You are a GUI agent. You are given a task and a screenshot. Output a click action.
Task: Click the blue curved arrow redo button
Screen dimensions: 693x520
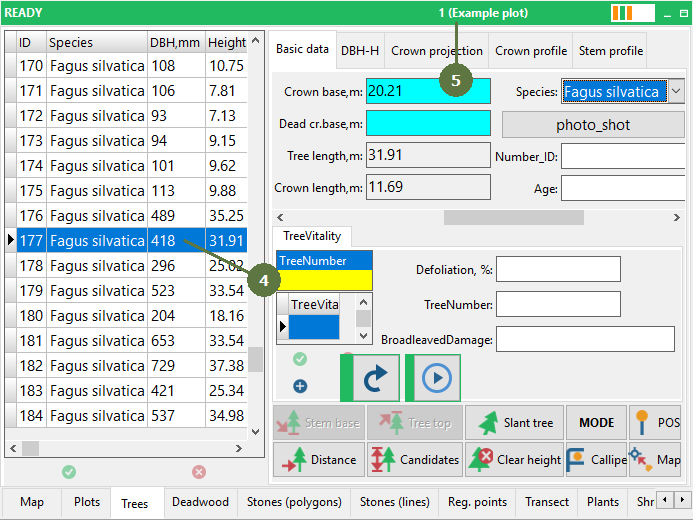coord(375,378)
